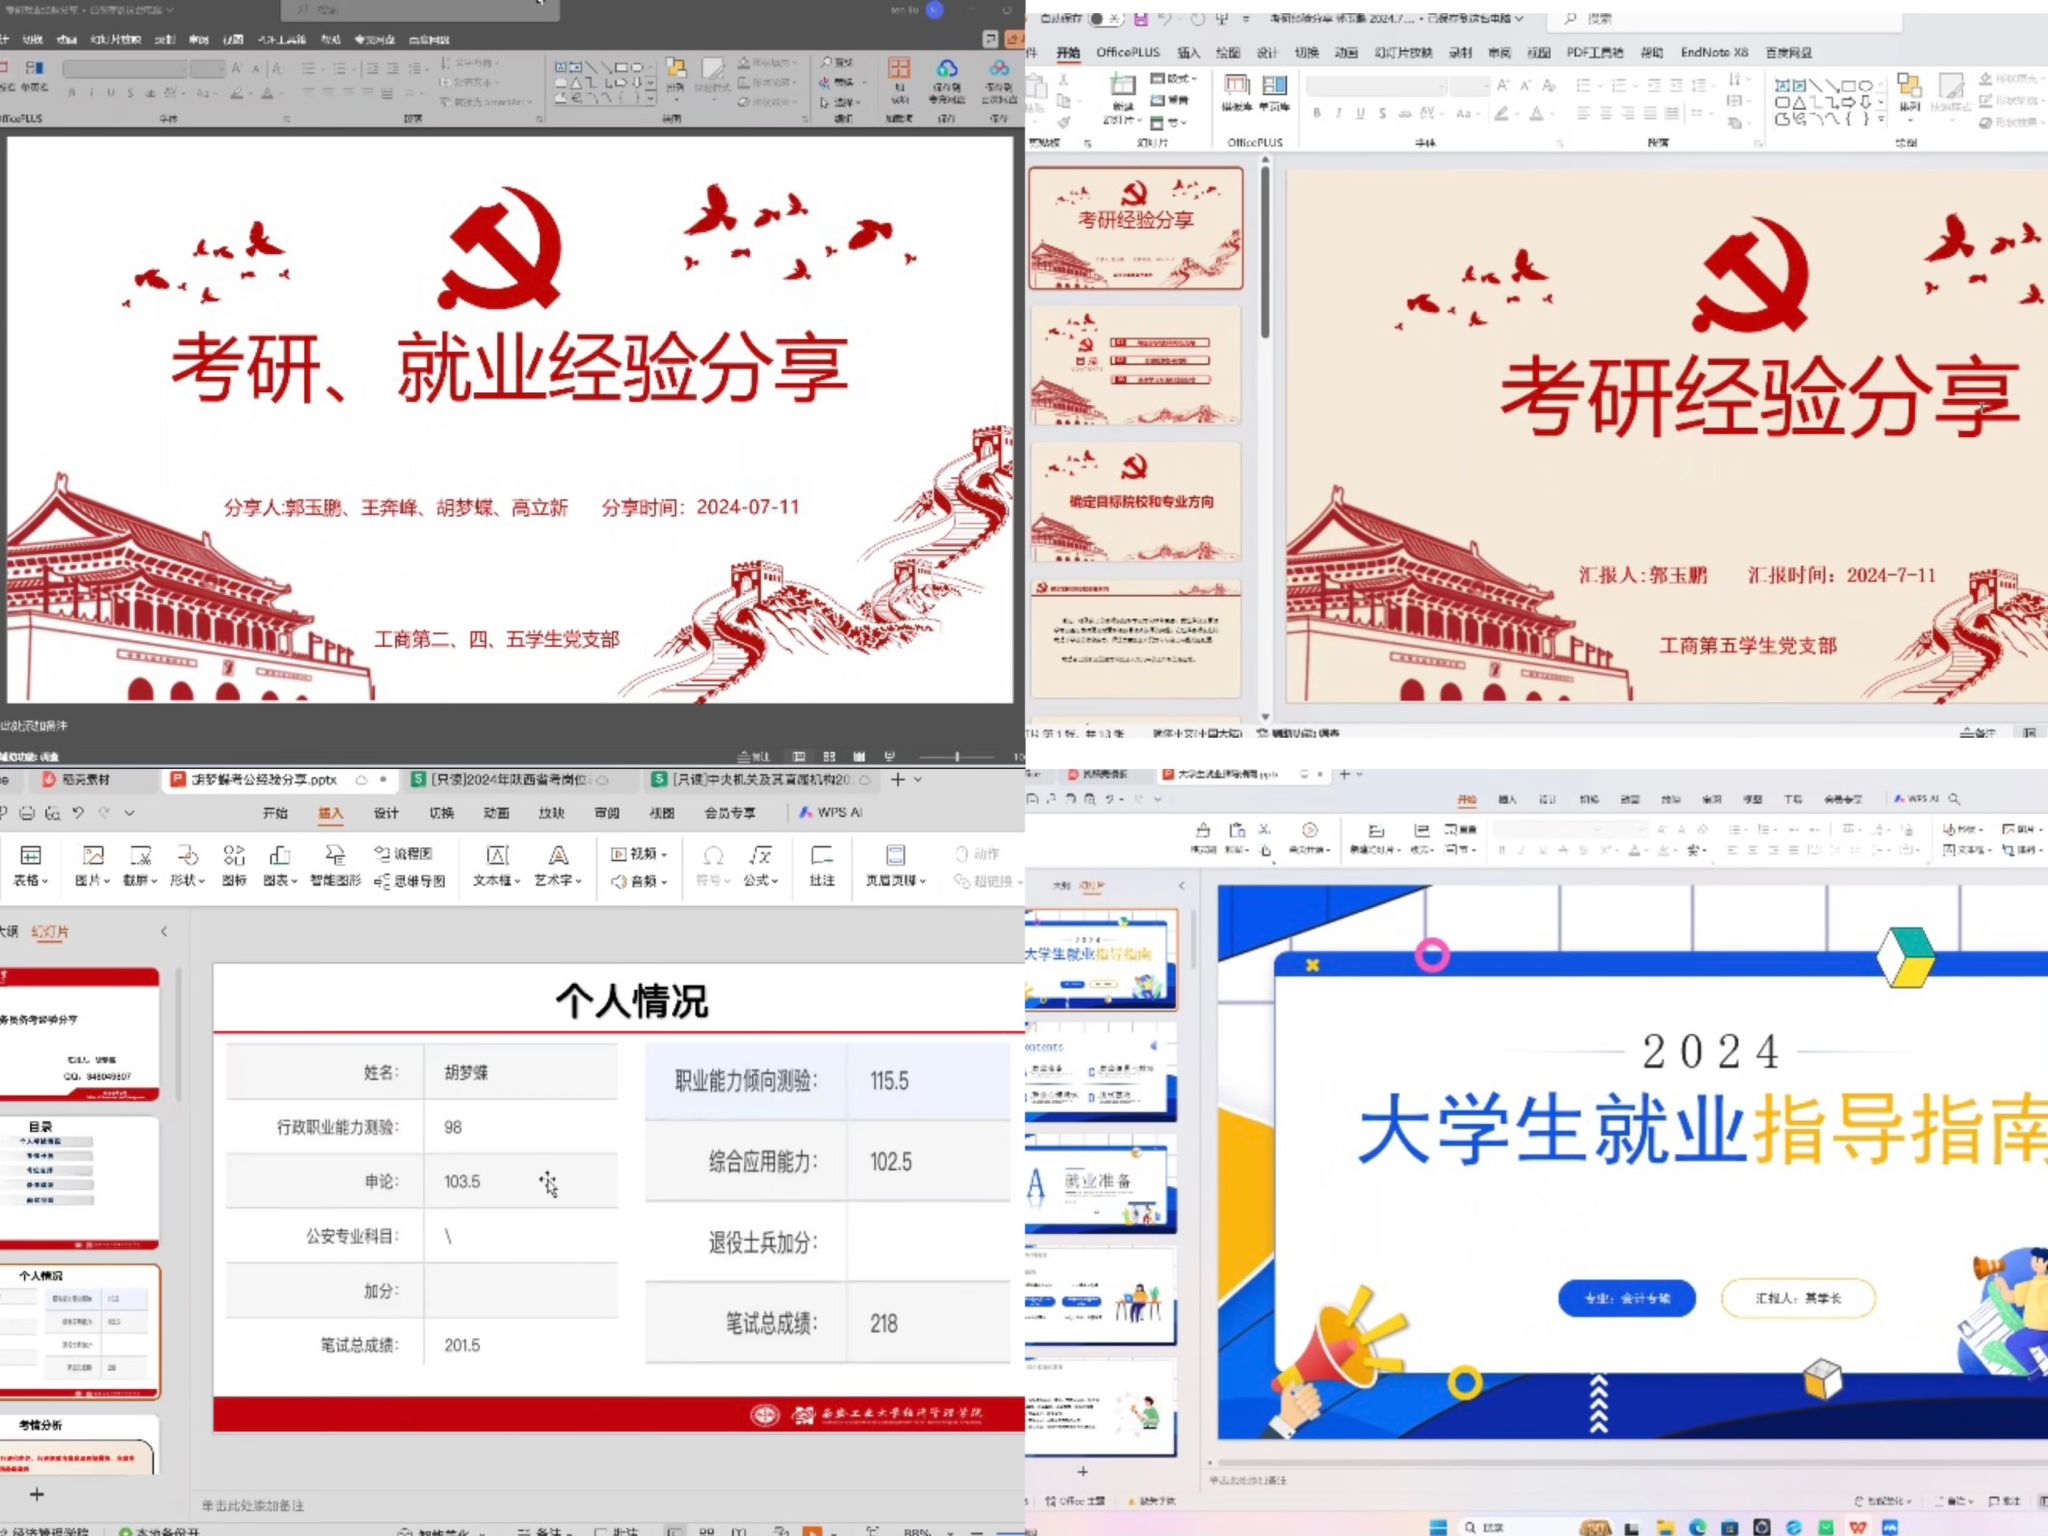Click the 图片 picture insert icon
This screenshot has width=2048, height=1536.
92,857
